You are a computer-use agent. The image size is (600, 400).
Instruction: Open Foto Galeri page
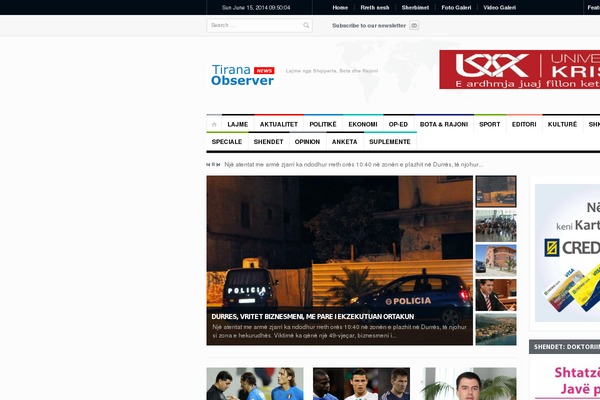[456, 8]
